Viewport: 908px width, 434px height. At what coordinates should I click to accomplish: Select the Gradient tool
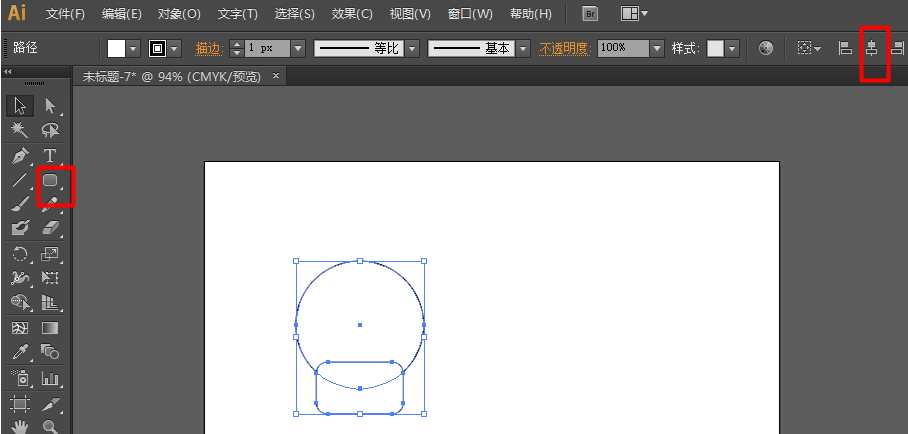tap(50, 329)
